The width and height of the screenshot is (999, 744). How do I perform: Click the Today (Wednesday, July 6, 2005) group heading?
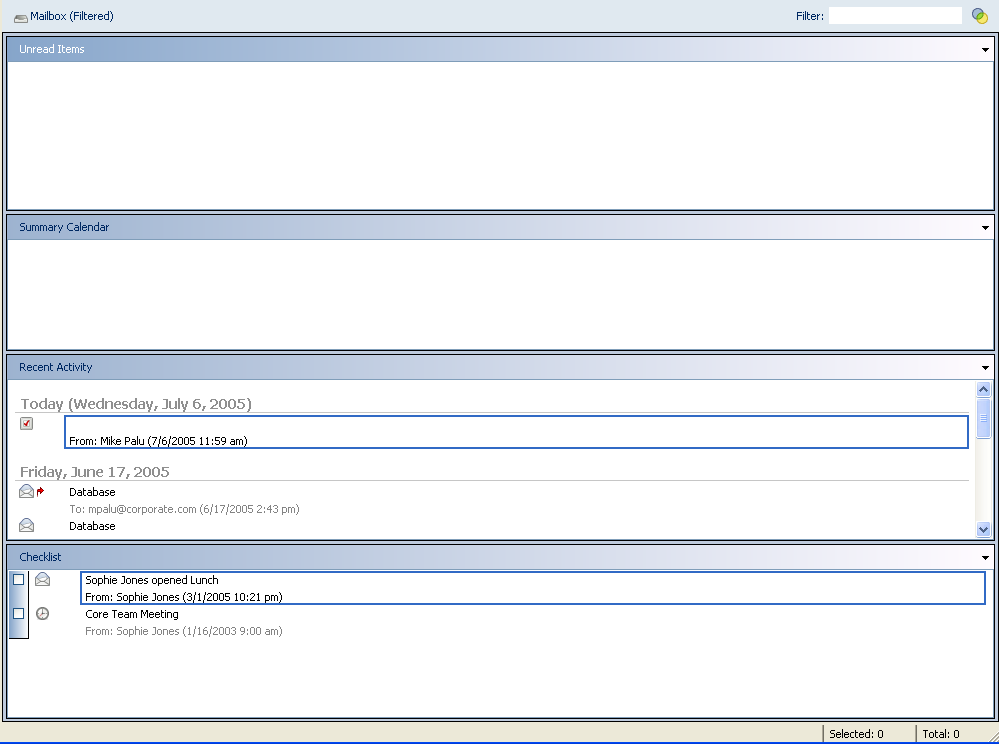136,404
